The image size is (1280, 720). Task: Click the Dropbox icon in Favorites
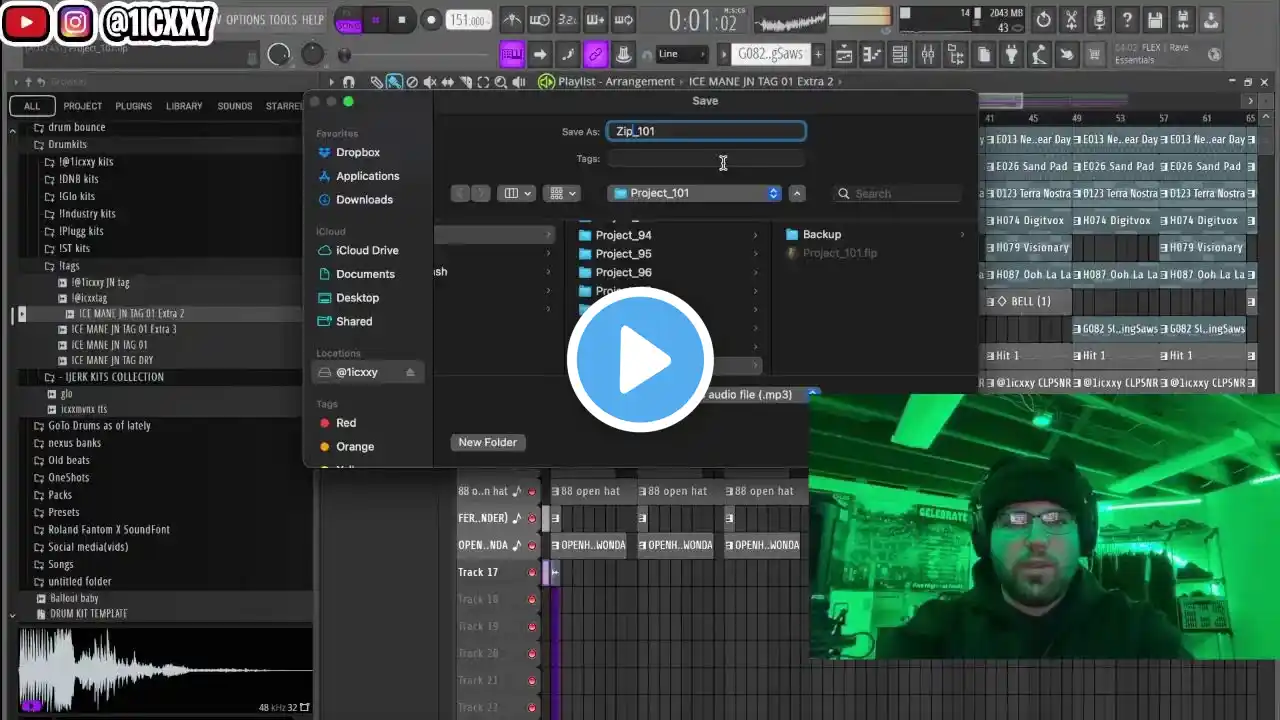tap(324, 152)
